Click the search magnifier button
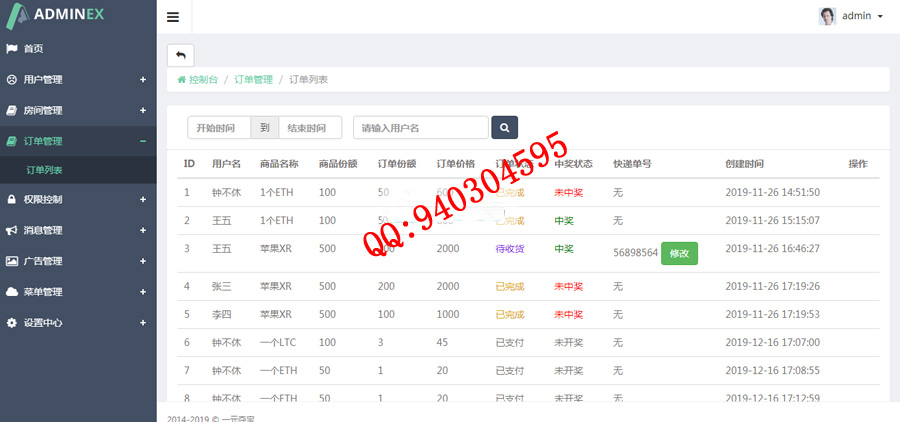The image size is (900, 422). point(504,128)
